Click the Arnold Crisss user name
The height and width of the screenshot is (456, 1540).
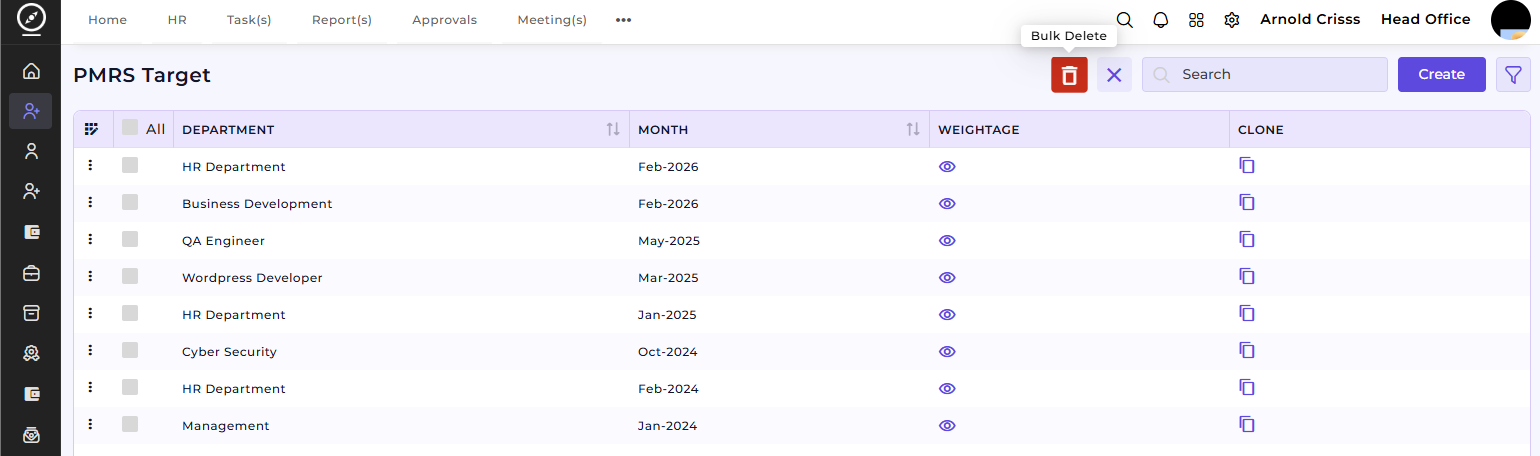(x=1310, y=19)
